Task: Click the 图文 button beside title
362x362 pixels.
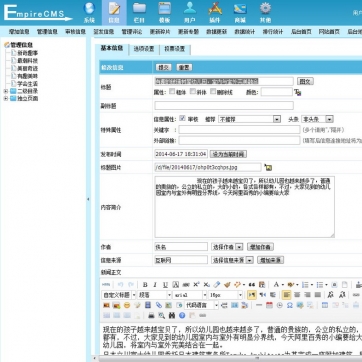Action: click(305, 81)
